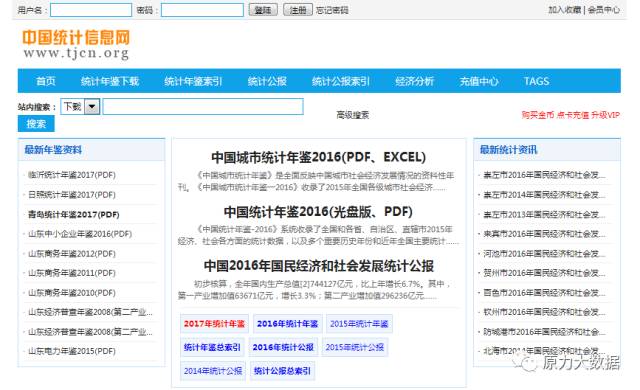Image resolution: width=640 pixels, height=390 pixels.
Task: Select the 统计公报 nav item
Action: click(x=267, y=81)
